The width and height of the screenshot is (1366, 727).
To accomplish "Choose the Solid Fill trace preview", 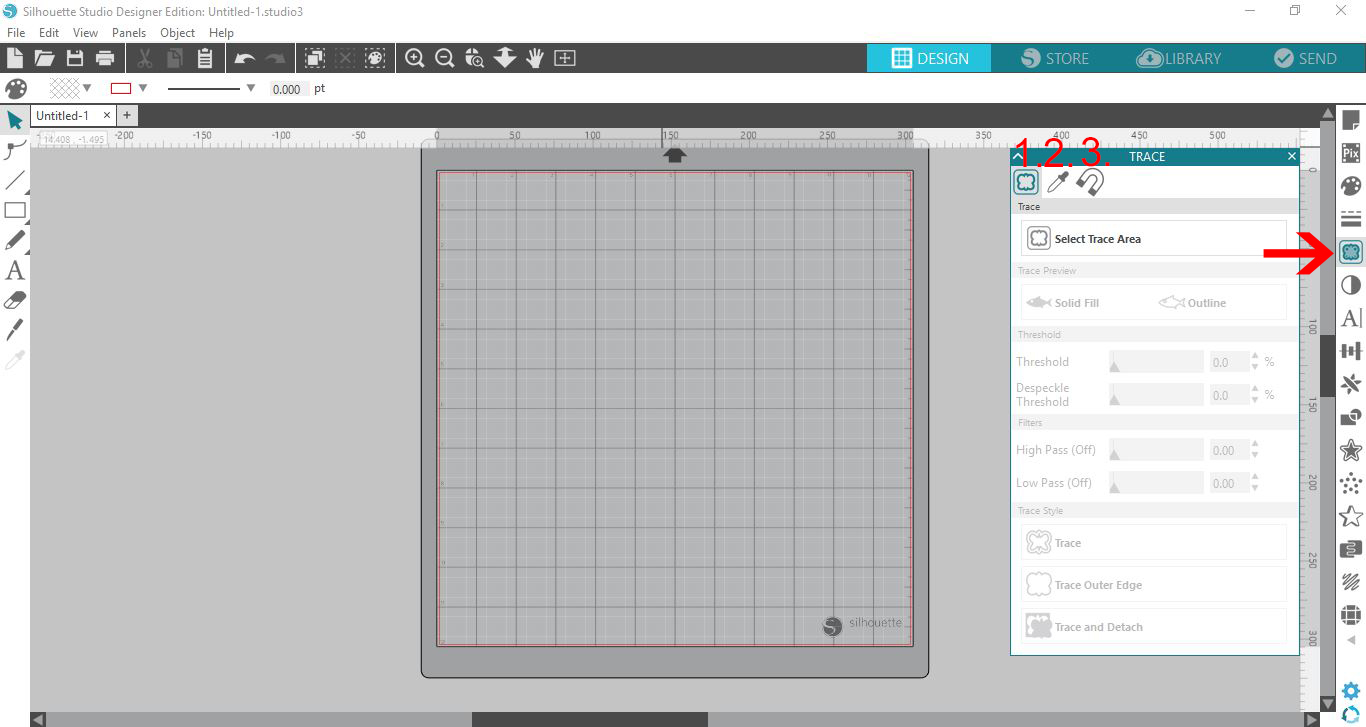I will [1063, 302].
